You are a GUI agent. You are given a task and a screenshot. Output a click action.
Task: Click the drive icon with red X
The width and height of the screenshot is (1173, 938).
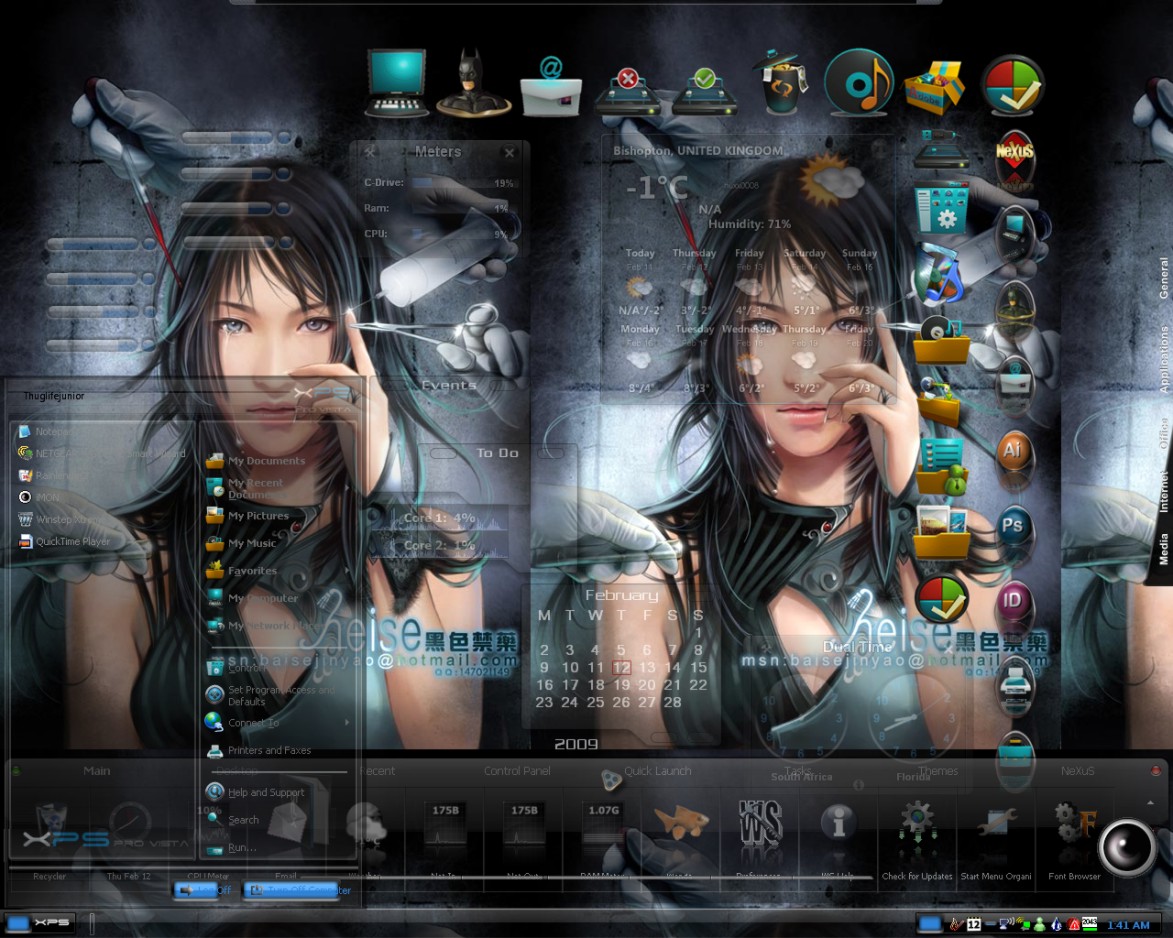628,91
